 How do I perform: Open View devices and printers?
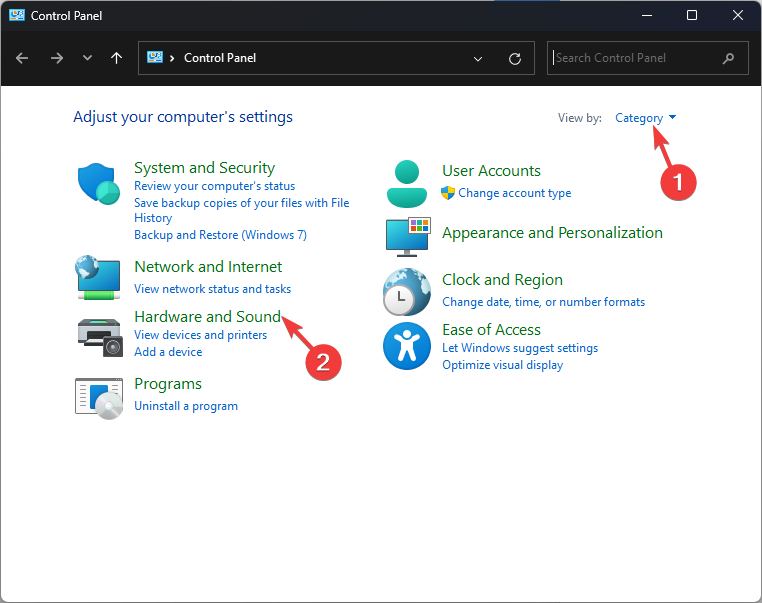tap(200, 335)
